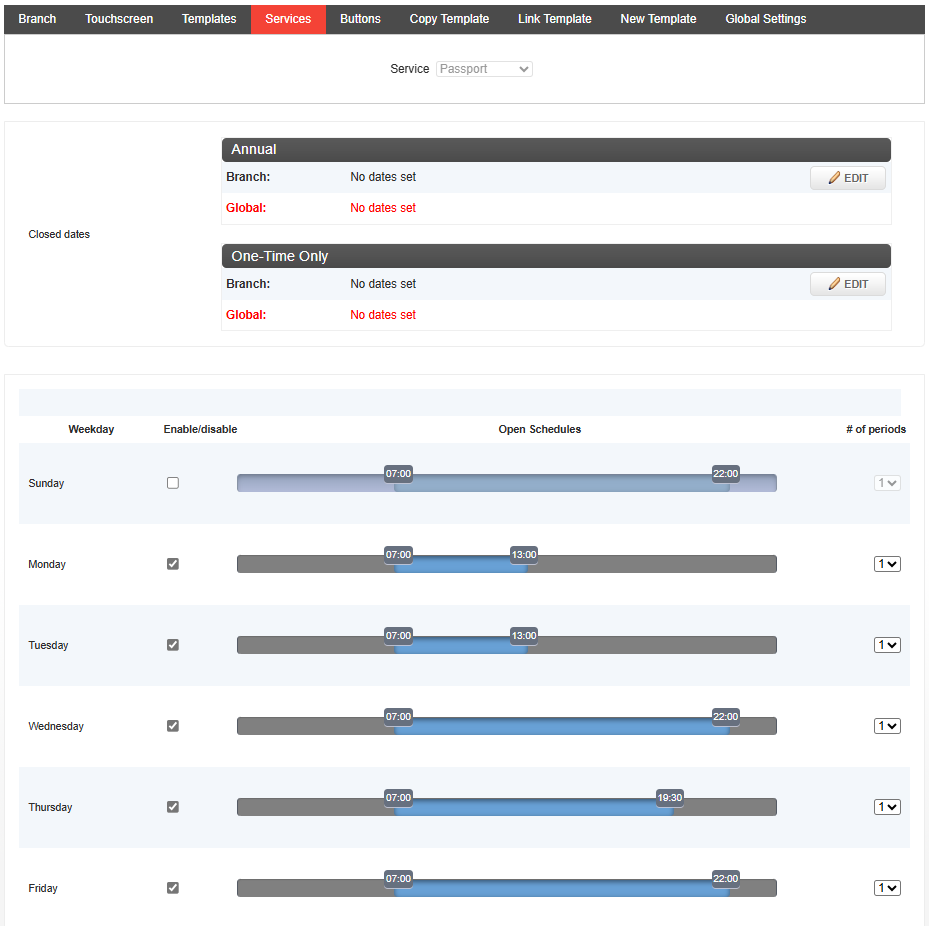Disable the Thursday schedule checkbox
Screen dimensions: 929x926
(x=173, y=807)
